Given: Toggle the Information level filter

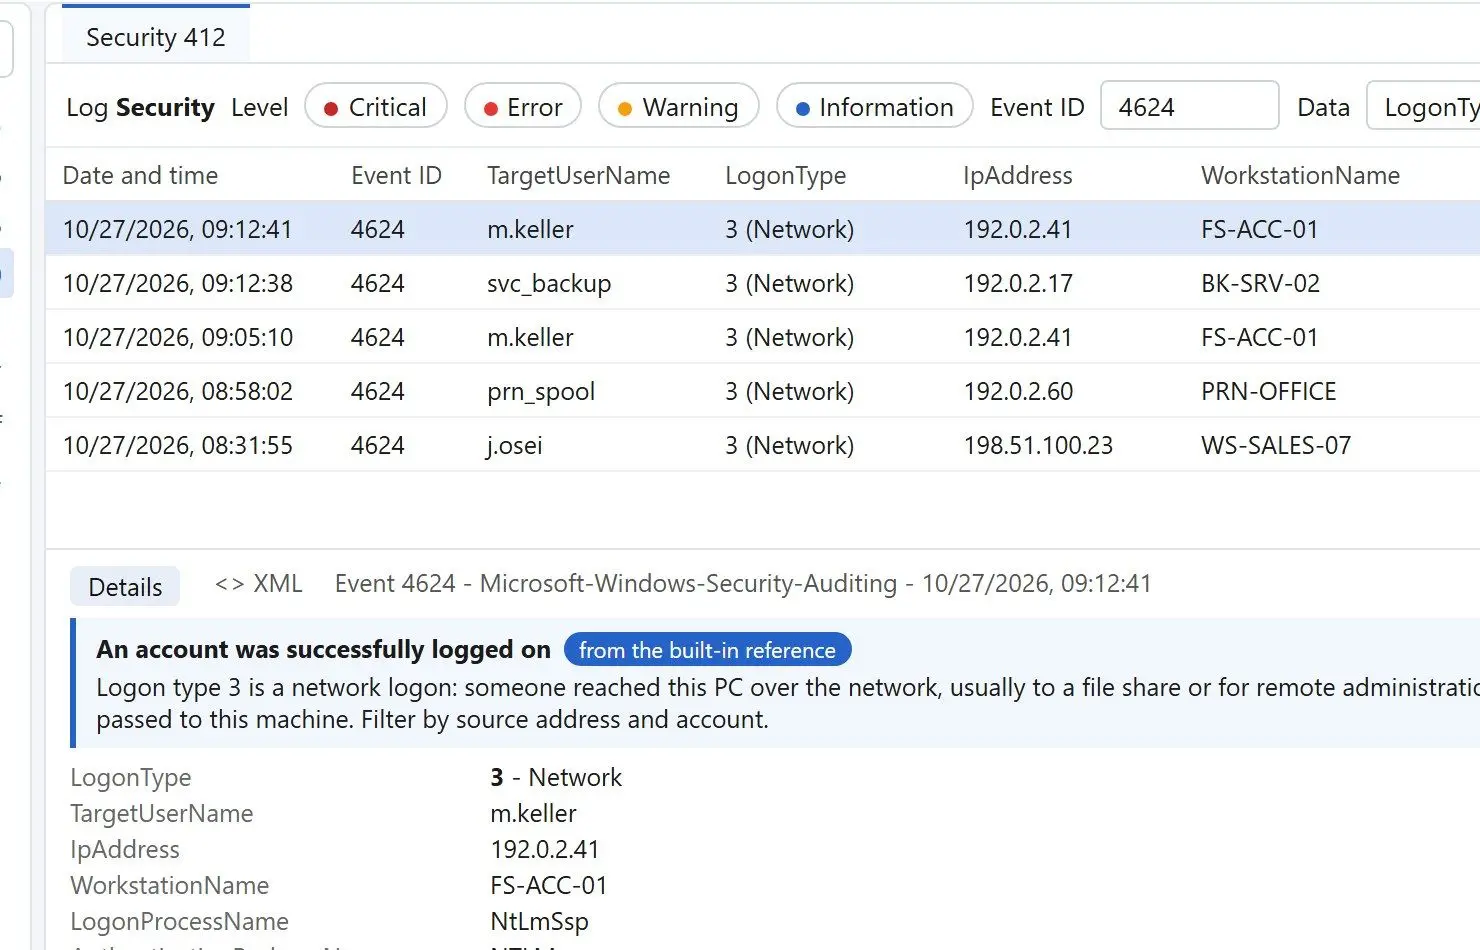Looking at the screenshot, I should pos(874,107).
